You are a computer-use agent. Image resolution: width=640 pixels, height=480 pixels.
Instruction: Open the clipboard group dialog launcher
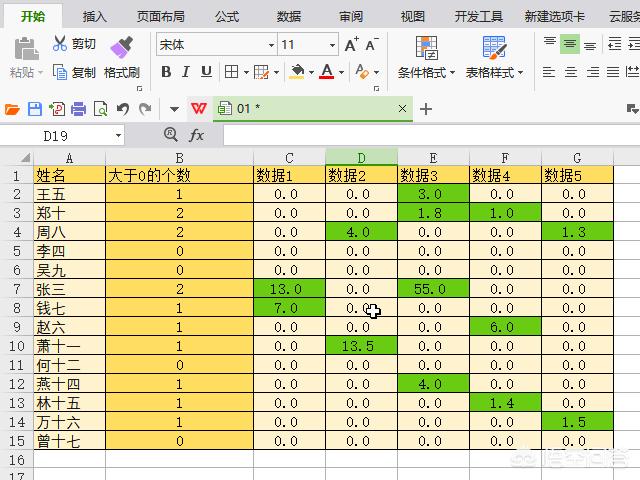pos(139,88)
